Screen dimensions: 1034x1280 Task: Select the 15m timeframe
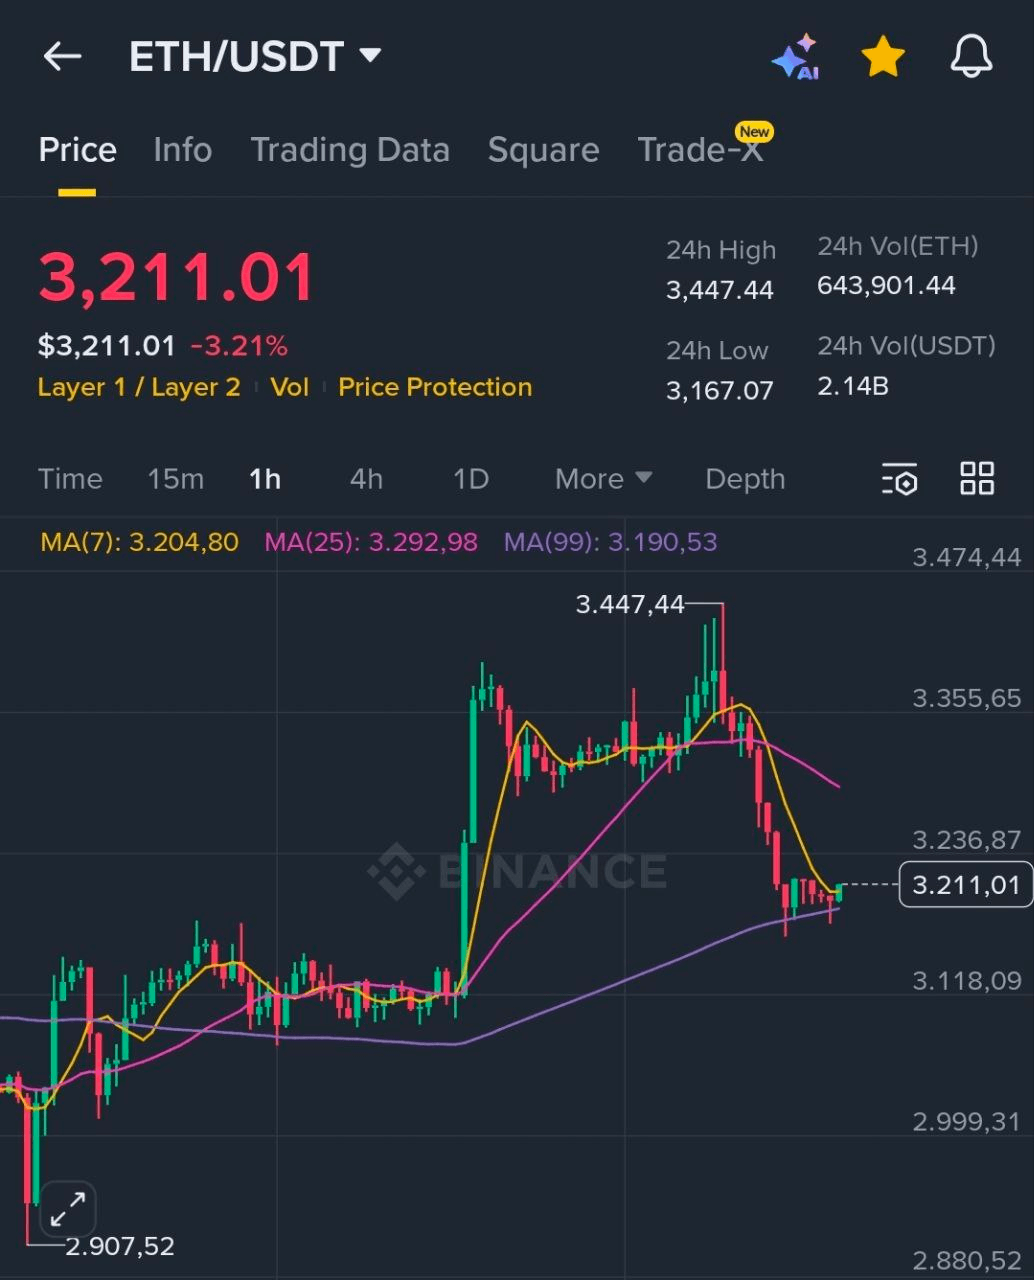point(175,479)
